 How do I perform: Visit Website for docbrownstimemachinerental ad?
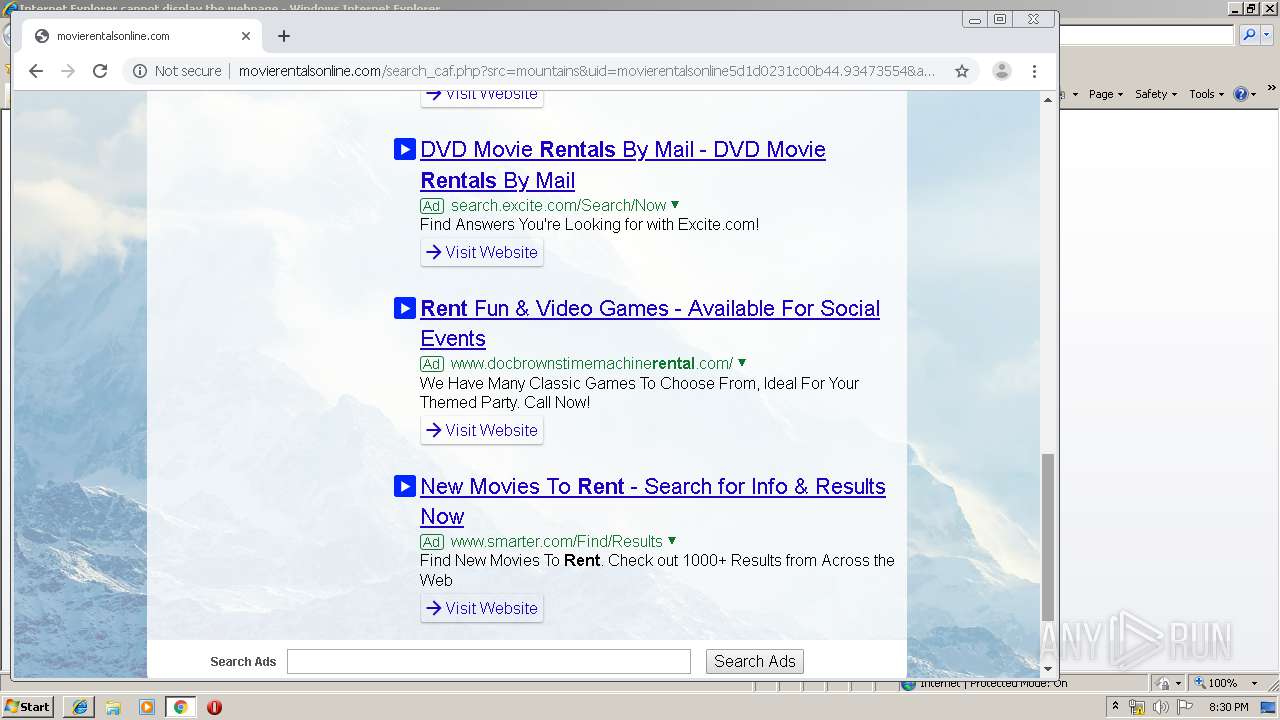[482, 430]
